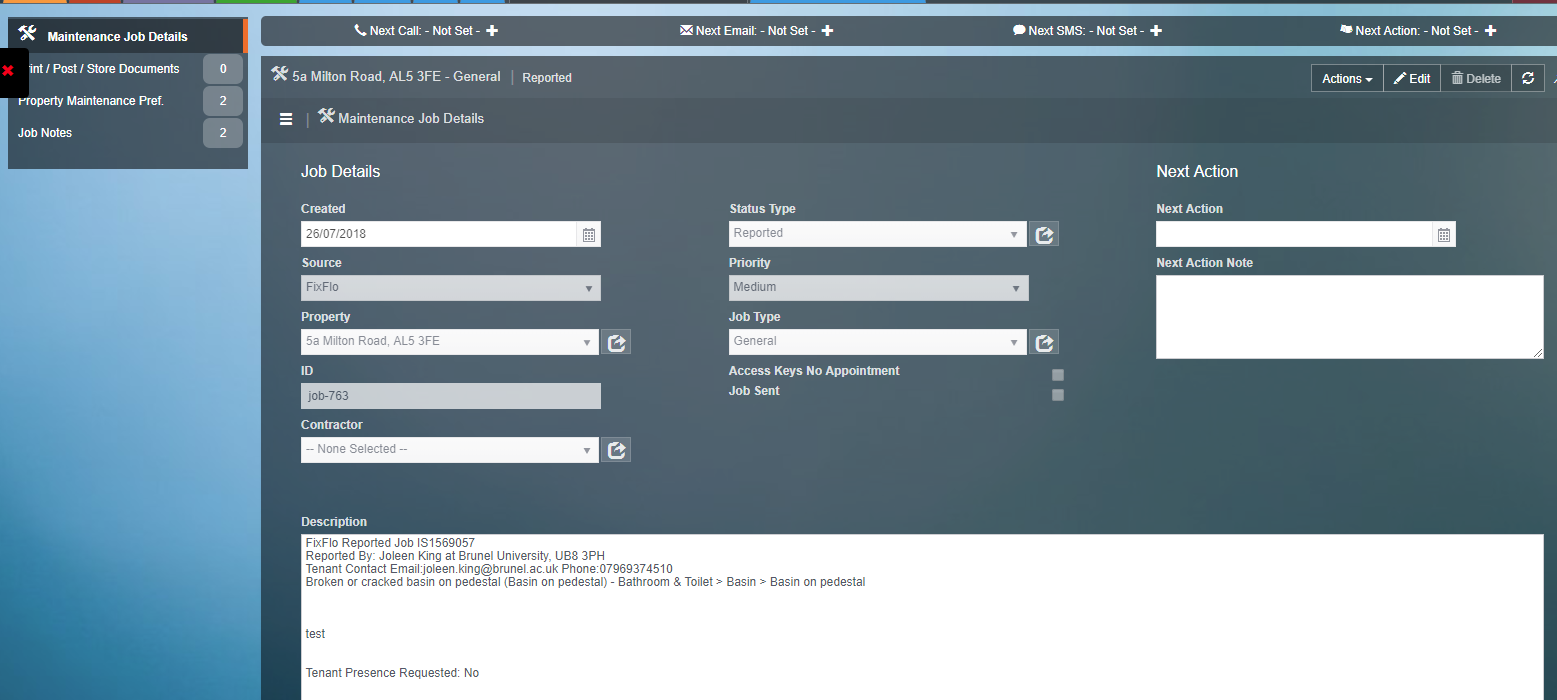Click the go-to icon next to Contractor

coord(617,450)
